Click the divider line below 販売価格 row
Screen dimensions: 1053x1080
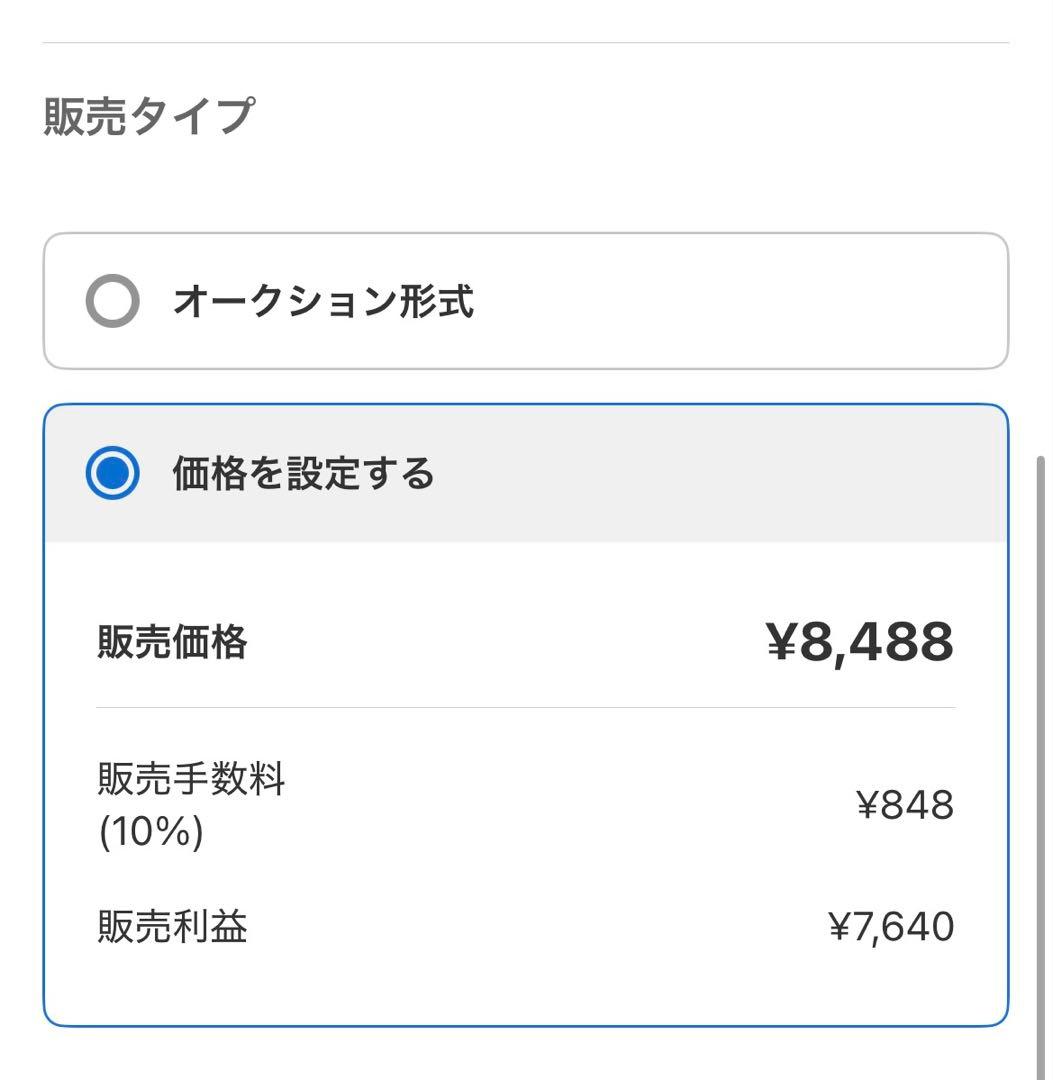click(x=525, y=707)
